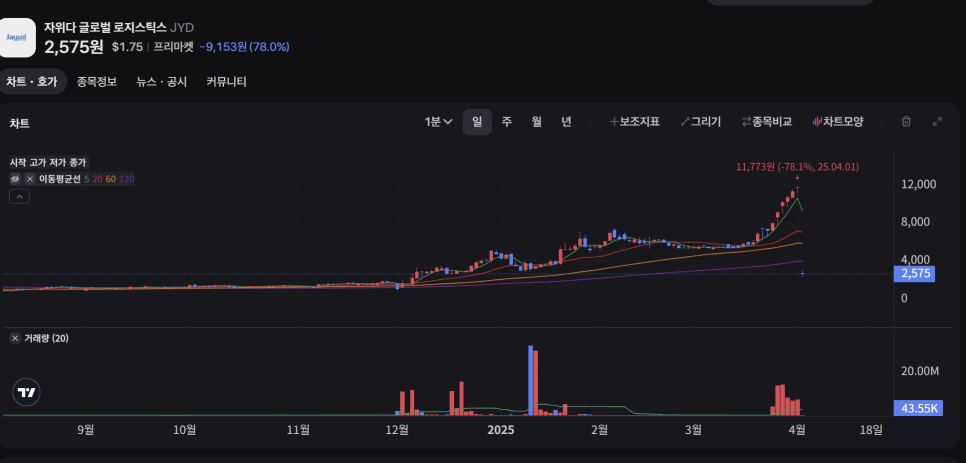Screen dimensions: 966x463
Task: Click the $1.75 dollar price
Action: 128,47
